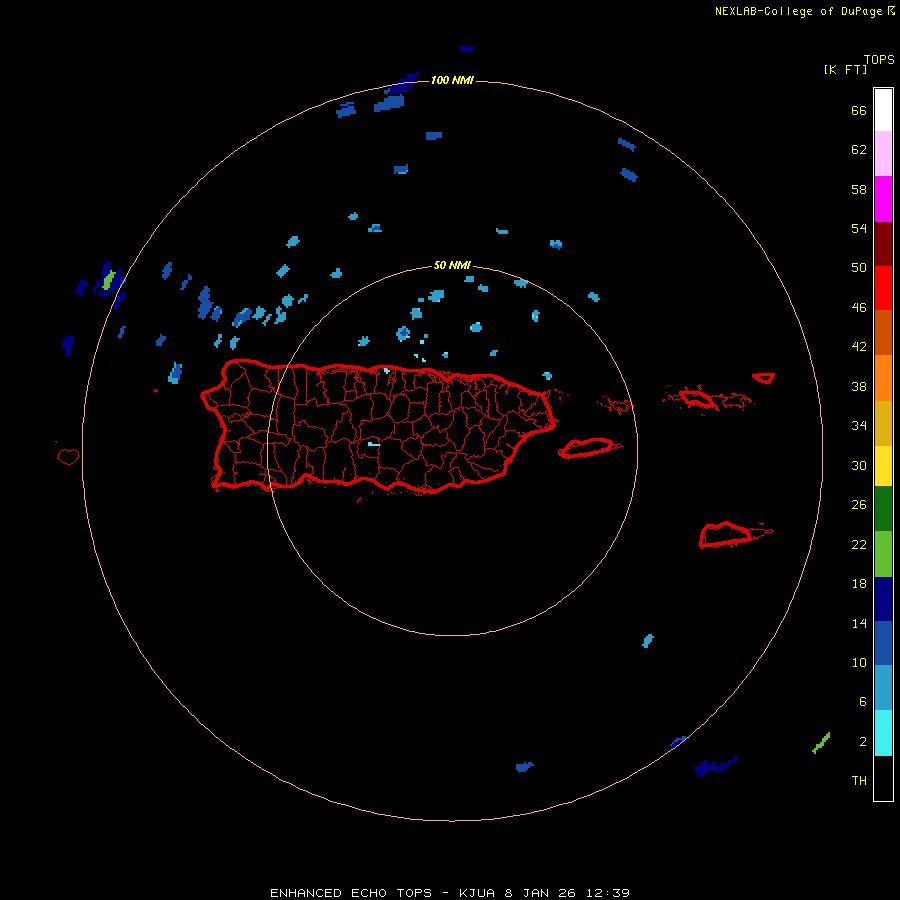The image size is (900, 900).
Task: Click the 66 label on the legend
Action: (859, 111)
